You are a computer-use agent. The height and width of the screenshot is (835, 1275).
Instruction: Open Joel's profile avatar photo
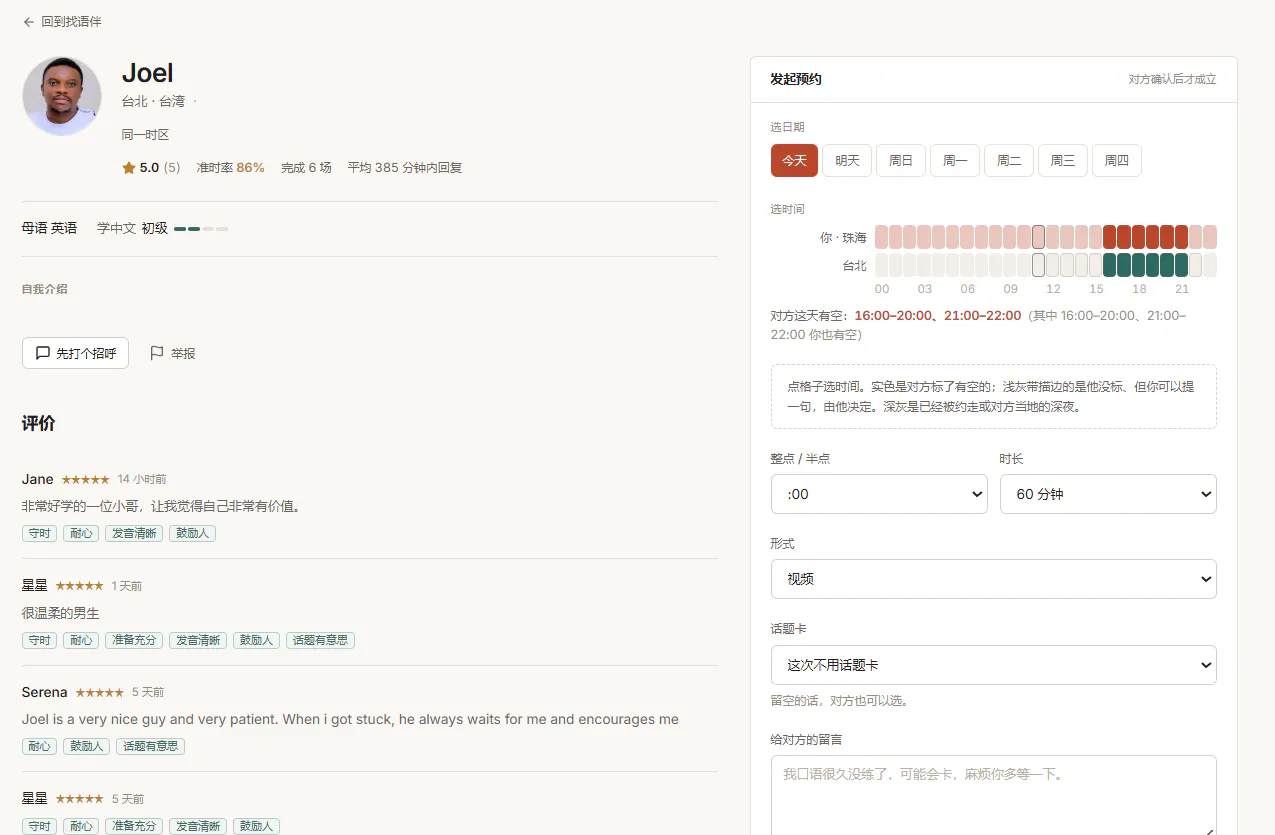pos(62,96)
